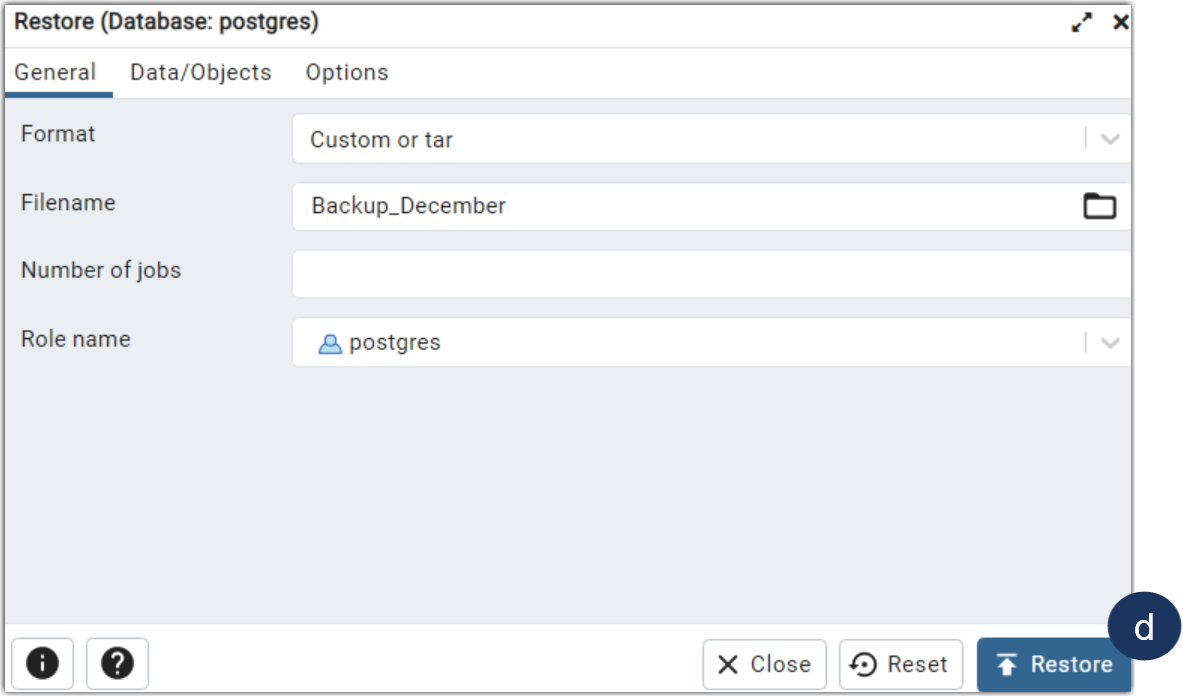Click the X icon on the Close button
Viewport: 1183px width, 697px height.
(727, 663)
